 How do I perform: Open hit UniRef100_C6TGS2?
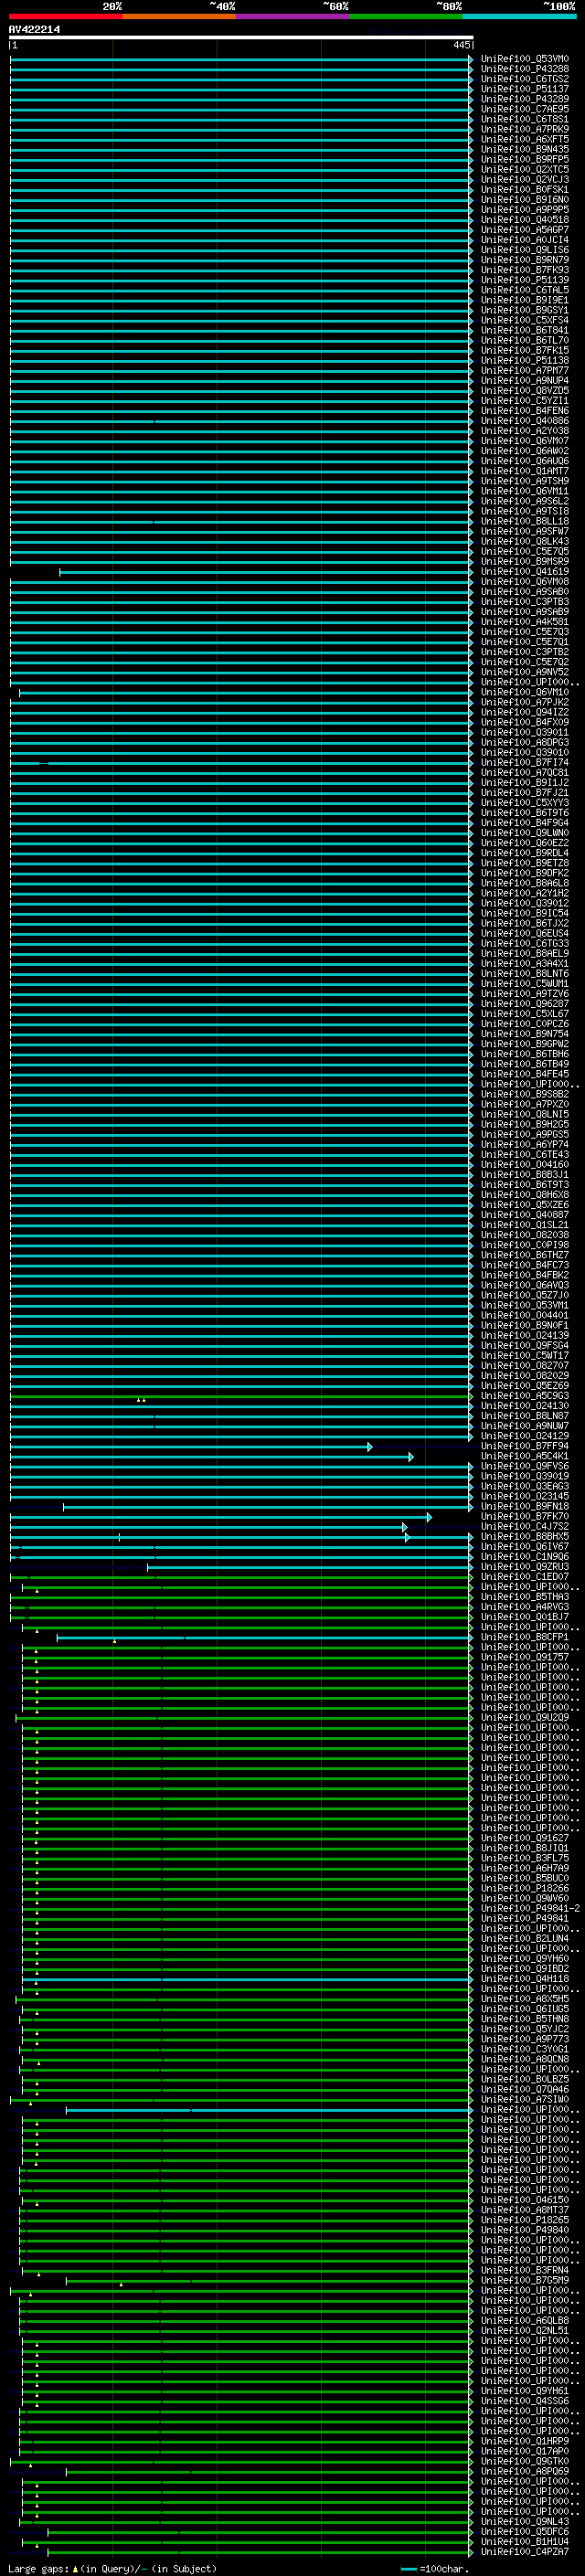(524, 79)
